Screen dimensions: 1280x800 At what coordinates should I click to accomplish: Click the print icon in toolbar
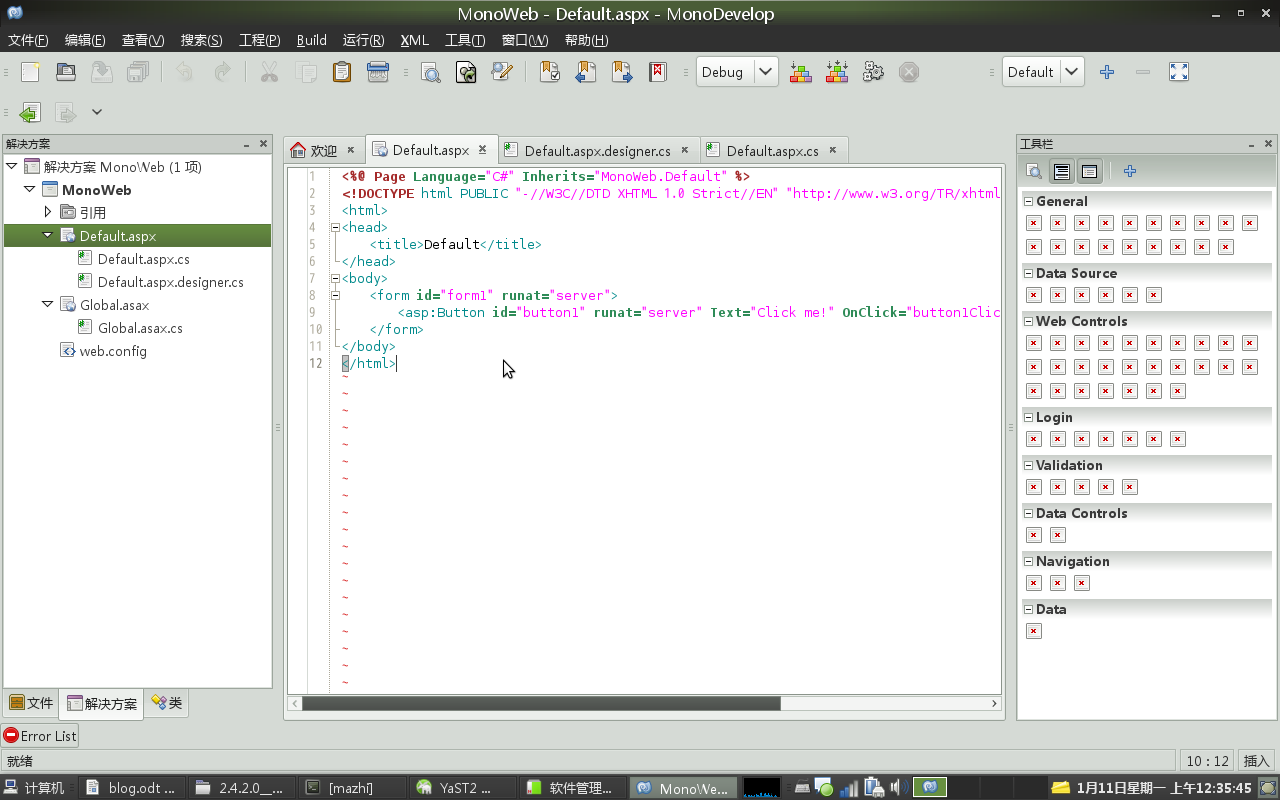[x=378, y=72]
